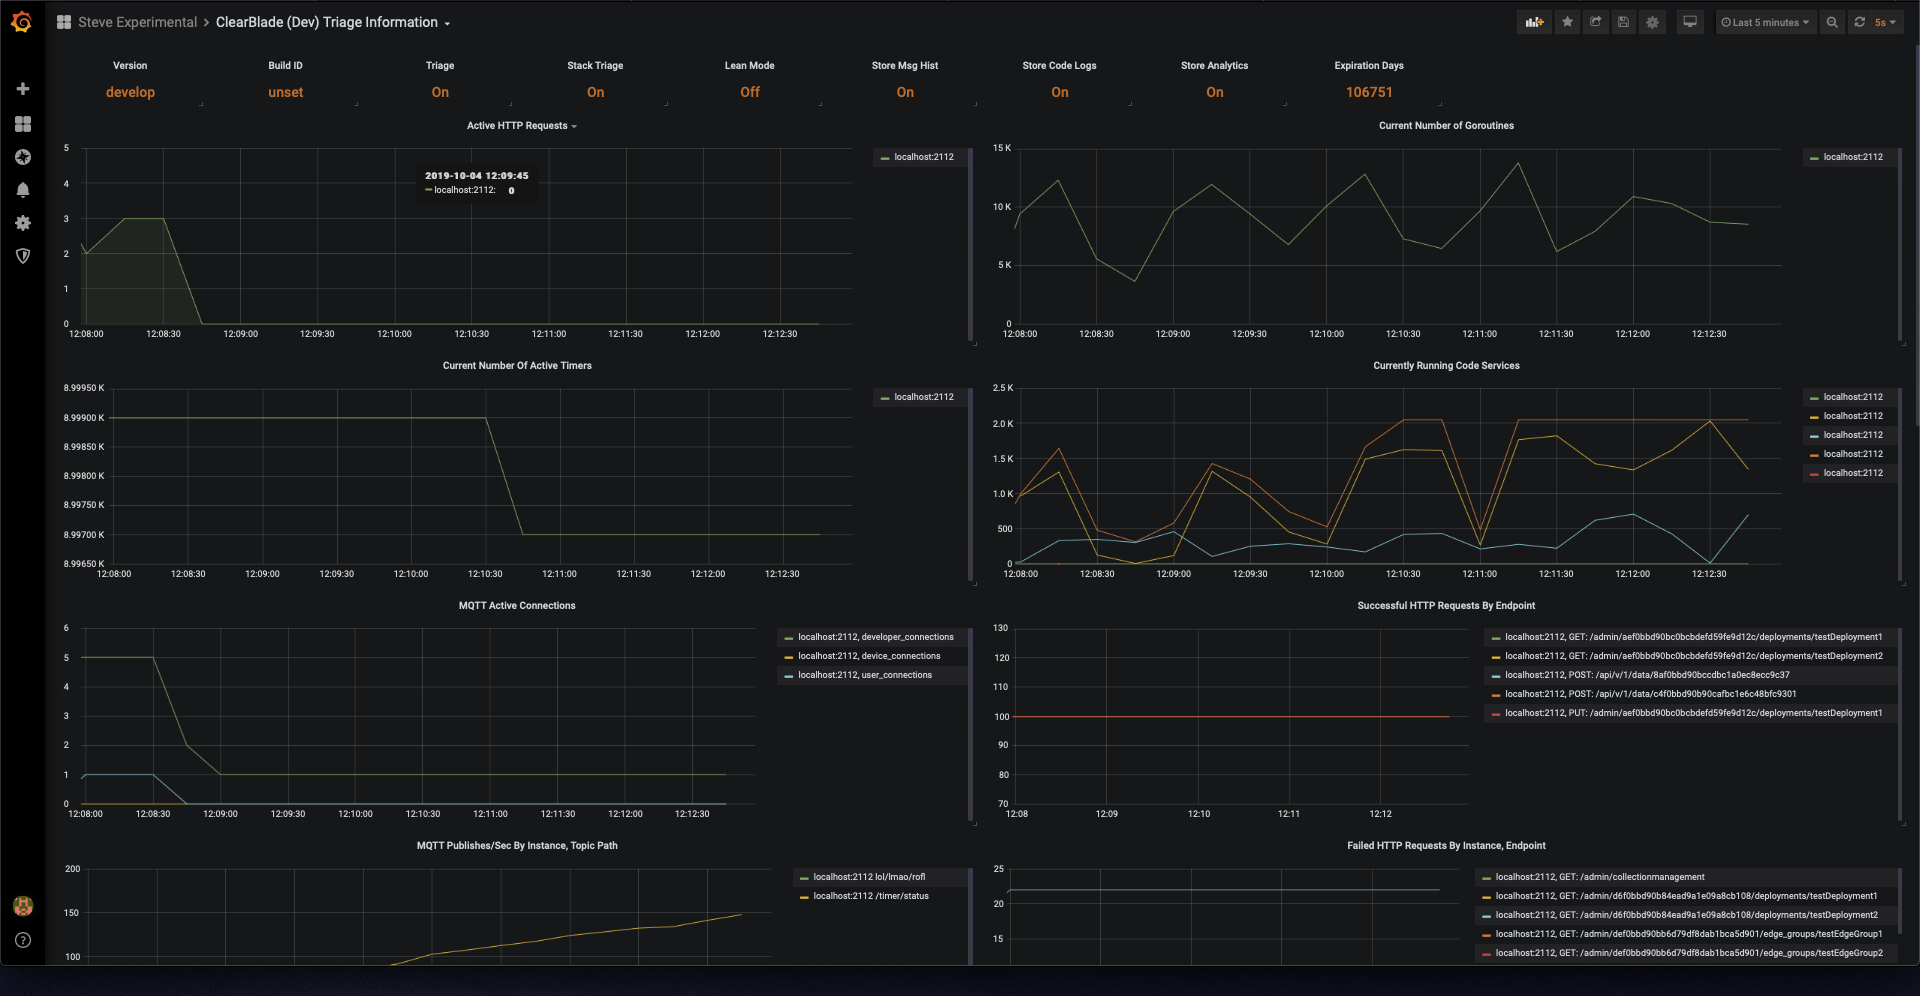The height and width of the screenshot is (996, 1920).
Task: Cycle view mode with monitor icon
Action: pos(1690,22)
